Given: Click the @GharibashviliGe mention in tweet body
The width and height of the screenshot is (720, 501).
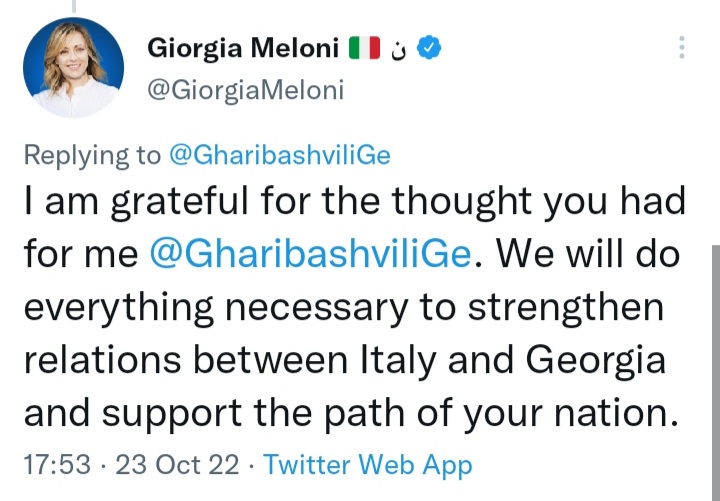Looking at the screenshot, I should [x=310, y=253].
